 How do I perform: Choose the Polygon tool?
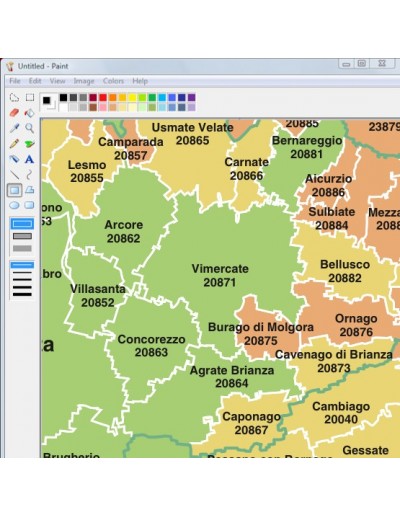30,190
